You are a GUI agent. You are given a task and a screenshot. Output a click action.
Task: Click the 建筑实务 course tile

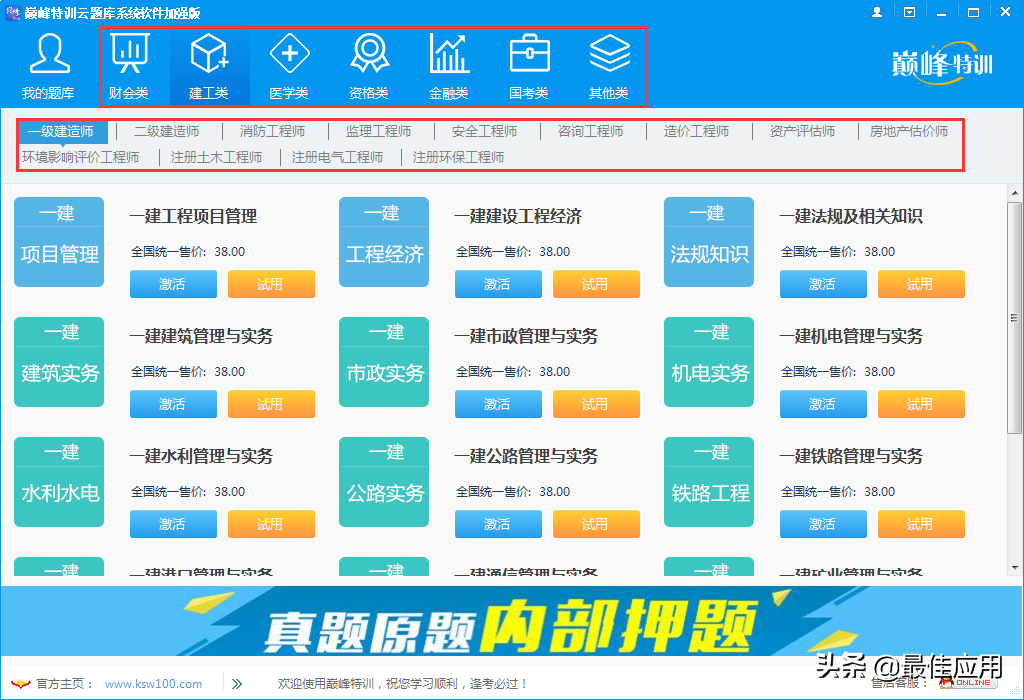pos(59,362)
